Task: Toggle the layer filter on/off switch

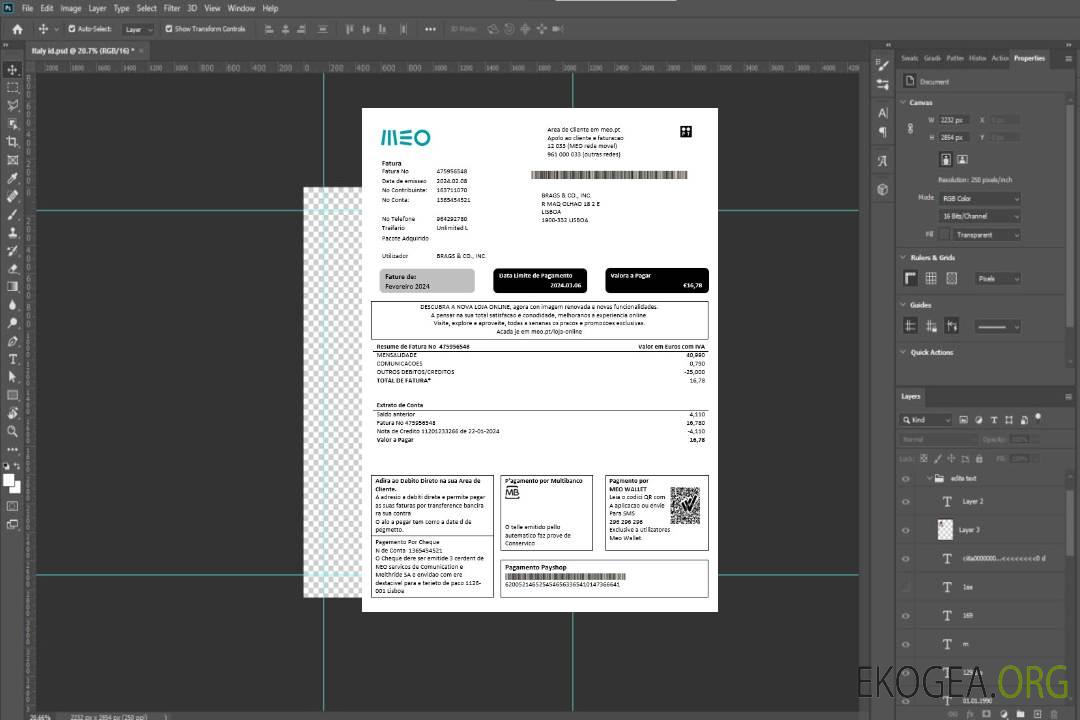Action: pyautogui.click(x=1038, y=418)
